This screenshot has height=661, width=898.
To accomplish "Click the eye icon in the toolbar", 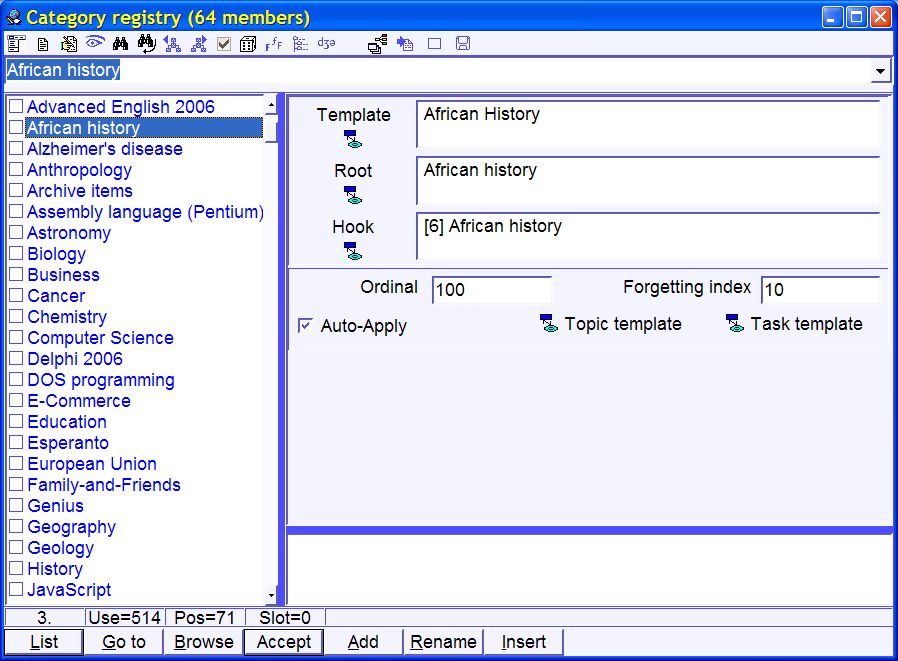I will coord(95,43).
